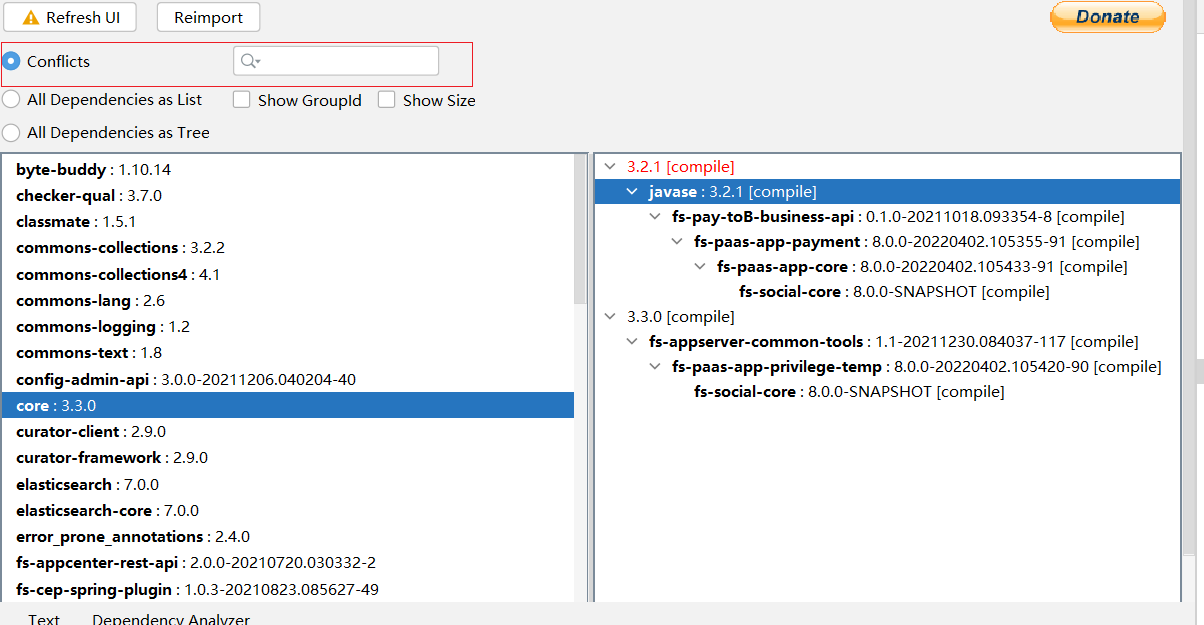Enable the Show GroupId checkbox
1204x625 pixels.
pos(241,100)
